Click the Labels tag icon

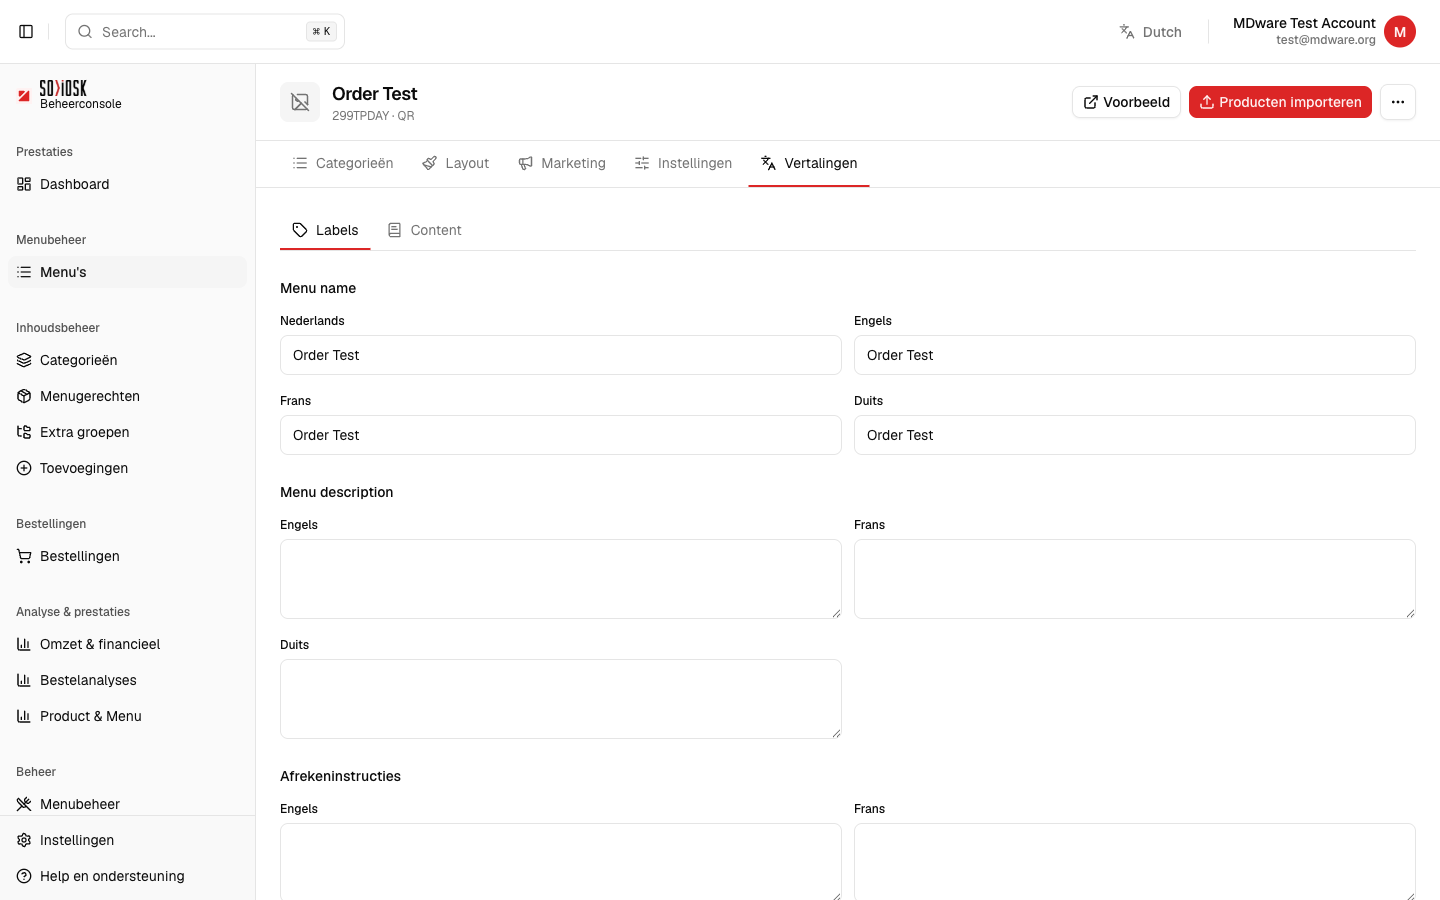300,230
